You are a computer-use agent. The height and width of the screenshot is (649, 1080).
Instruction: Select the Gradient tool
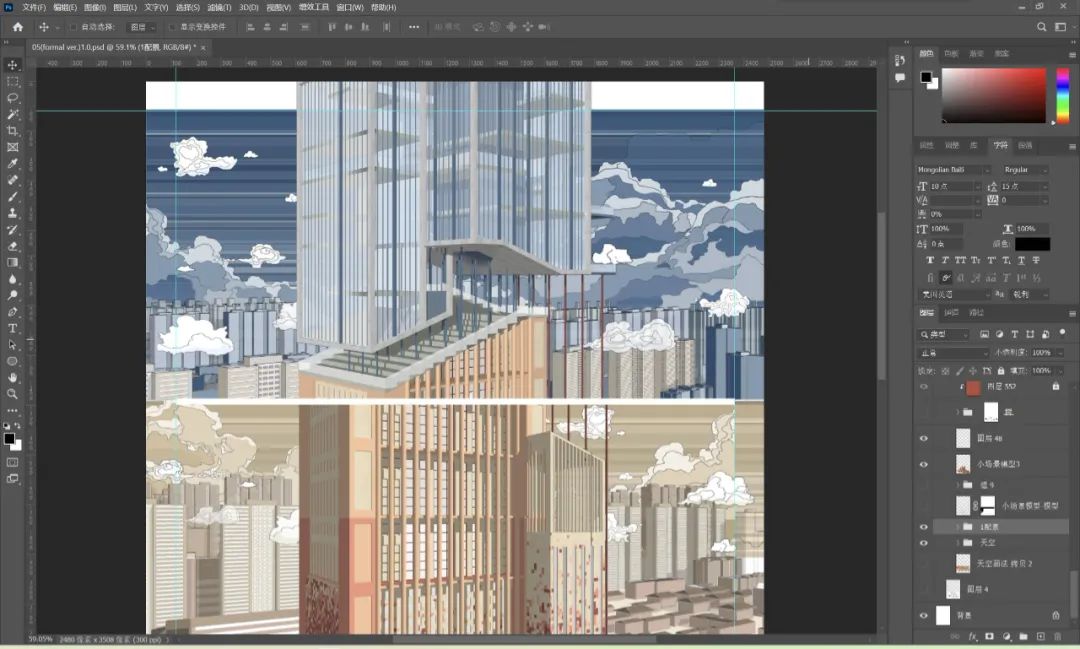click(x=12, y=262)
